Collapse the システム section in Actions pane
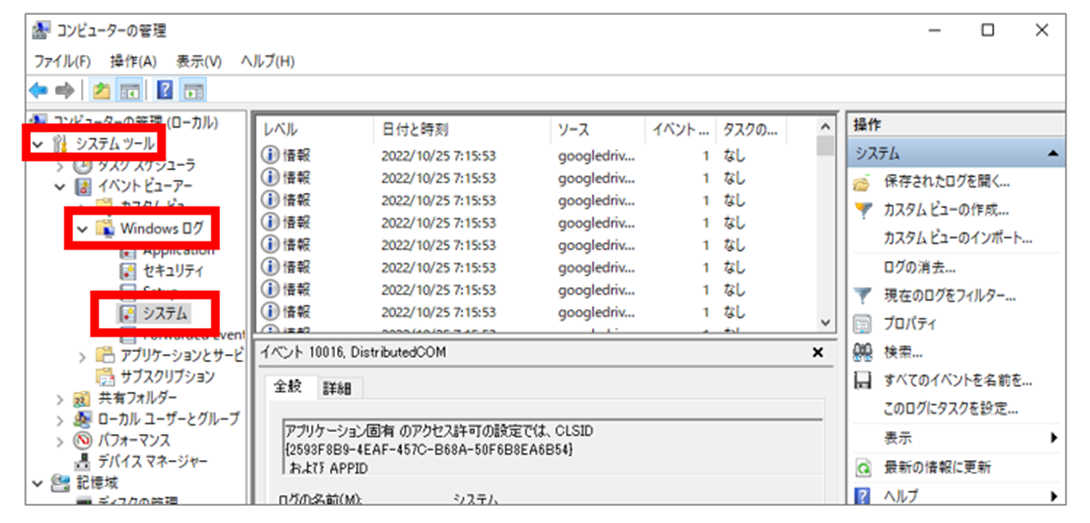This screenshot has height=523, width=1090. tap(1053, 153)
